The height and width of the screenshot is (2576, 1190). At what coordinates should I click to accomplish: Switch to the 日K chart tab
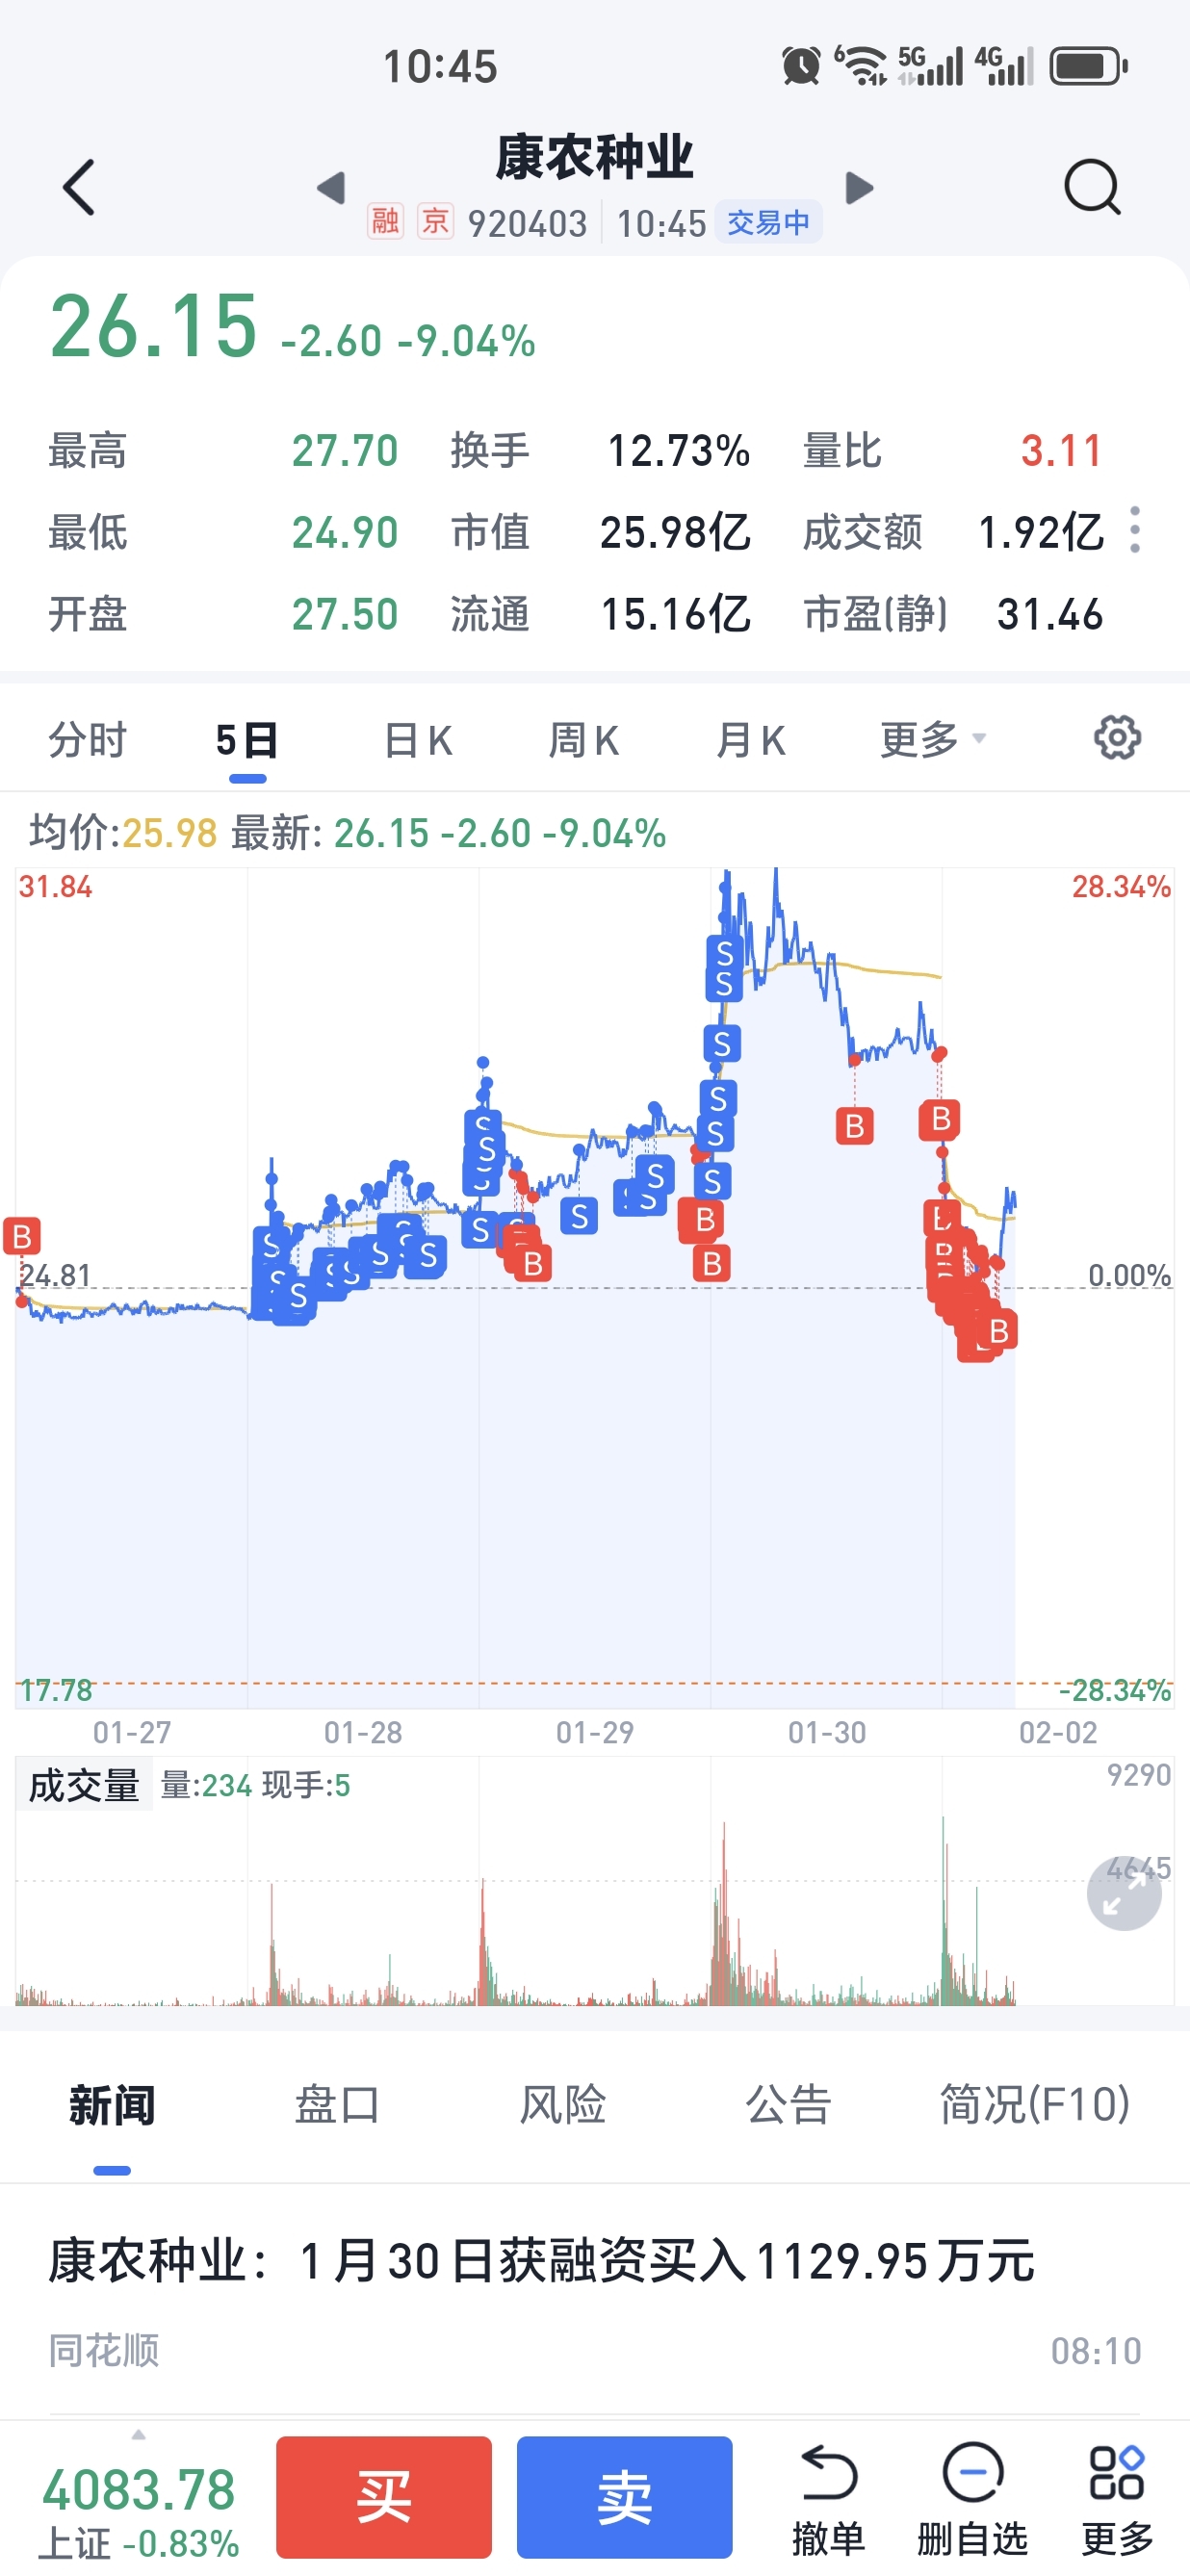(418, 740)
